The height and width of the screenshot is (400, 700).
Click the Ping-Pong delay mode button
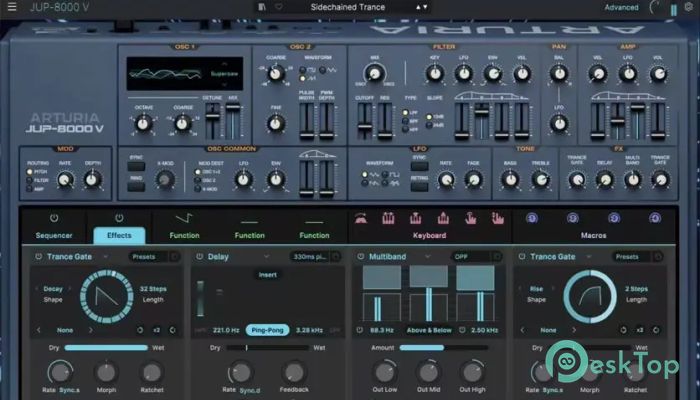point(269,329)
